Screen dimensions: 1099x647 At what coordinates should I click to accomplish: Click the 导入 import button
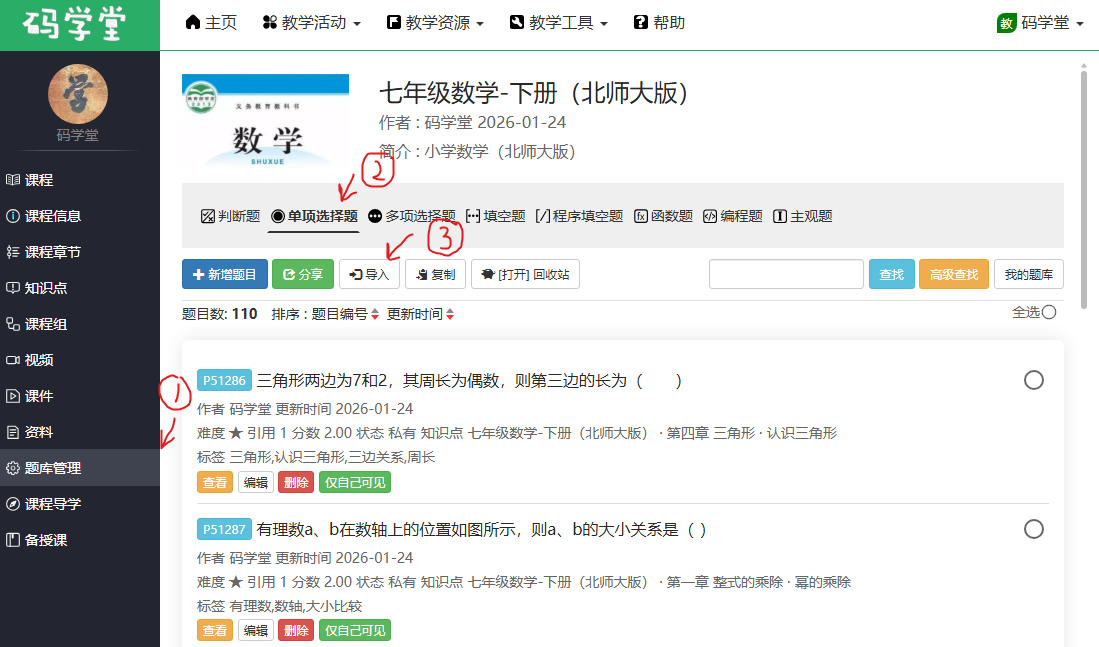[369, 274]
